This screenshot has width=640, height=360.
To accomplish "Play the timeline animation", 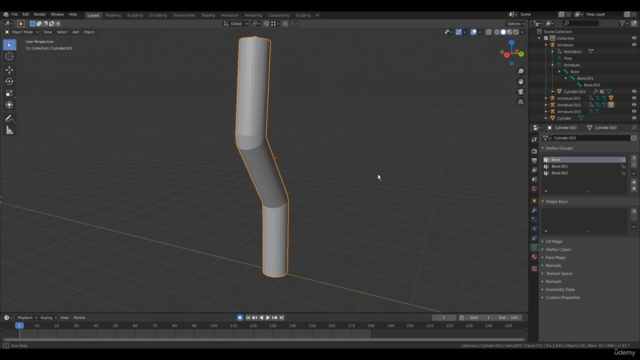I will pyautogui.click(x=268, y=318).
